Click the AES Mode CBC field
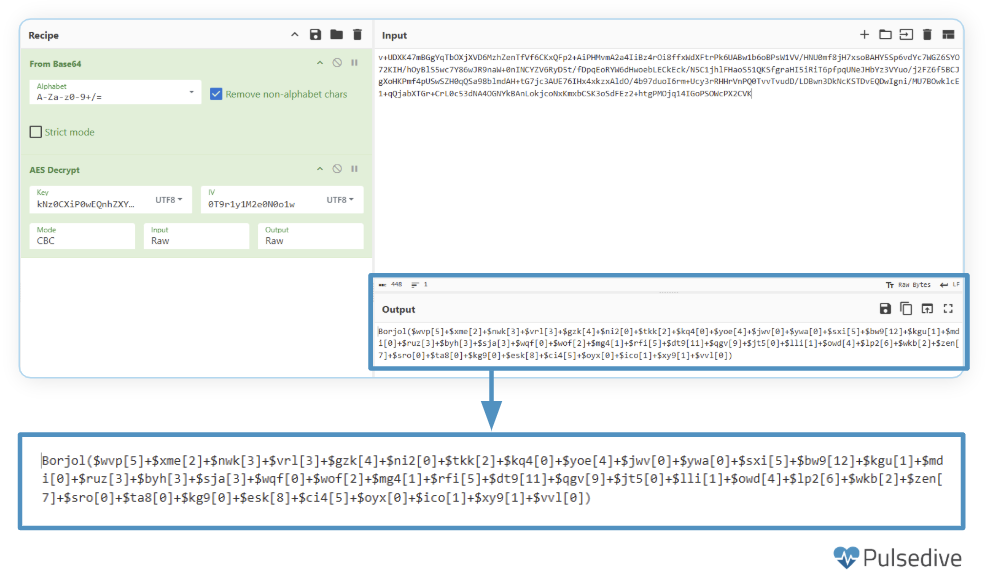This screenshot has width=987, height=587. tap(82, 236)
